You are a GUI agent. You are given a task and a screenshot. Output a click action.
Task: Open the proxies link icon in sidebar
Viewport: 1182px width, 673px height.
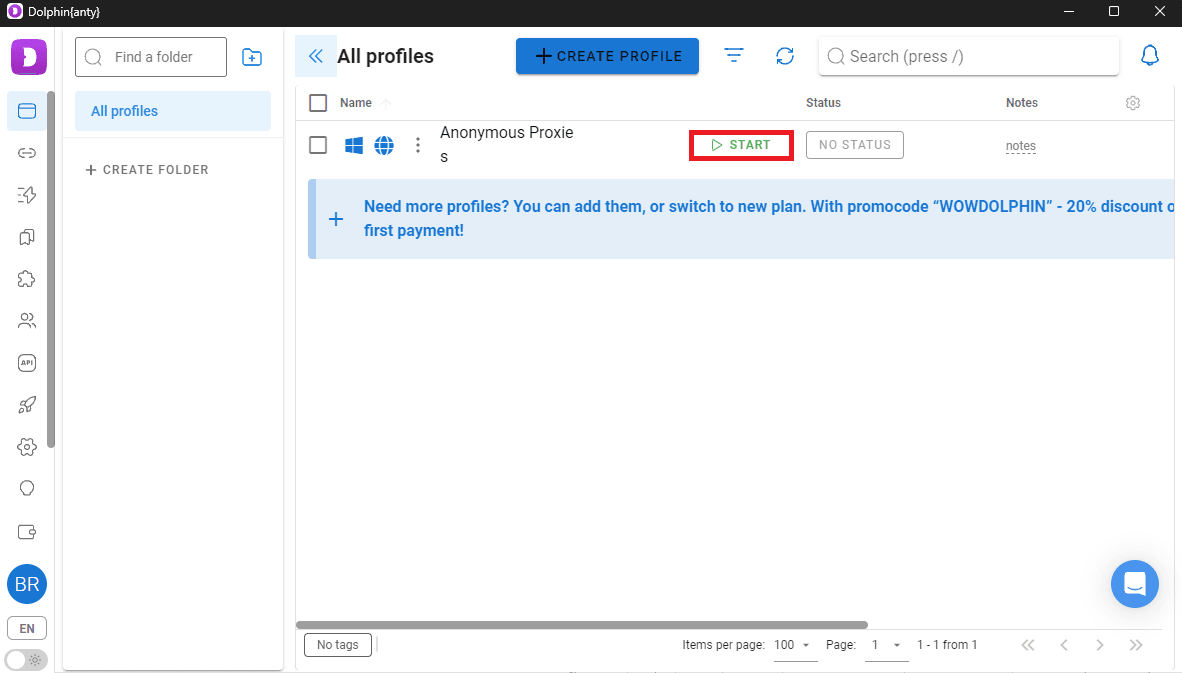[x=27, y=153]
